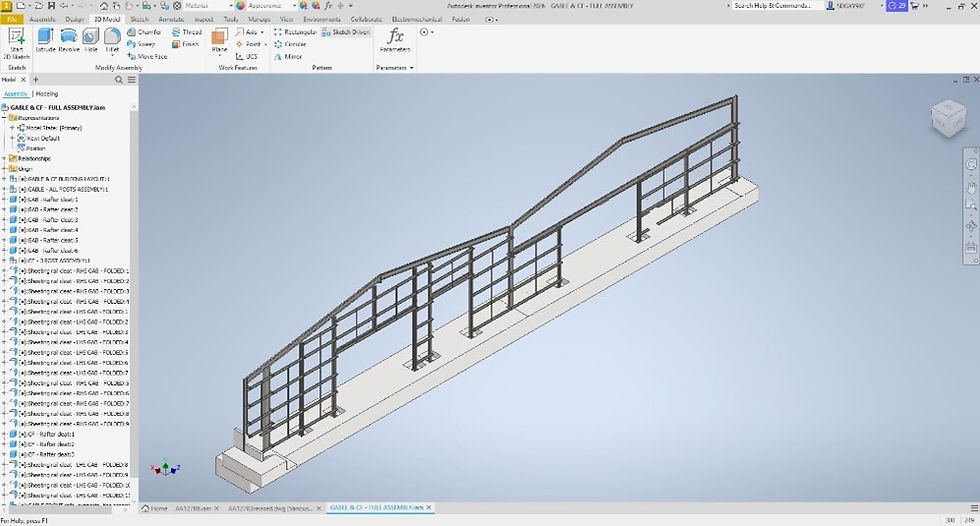Select the Extrude tool
Image resolution: width=980 pixels, height=526 pixels.
coord(46,41)
